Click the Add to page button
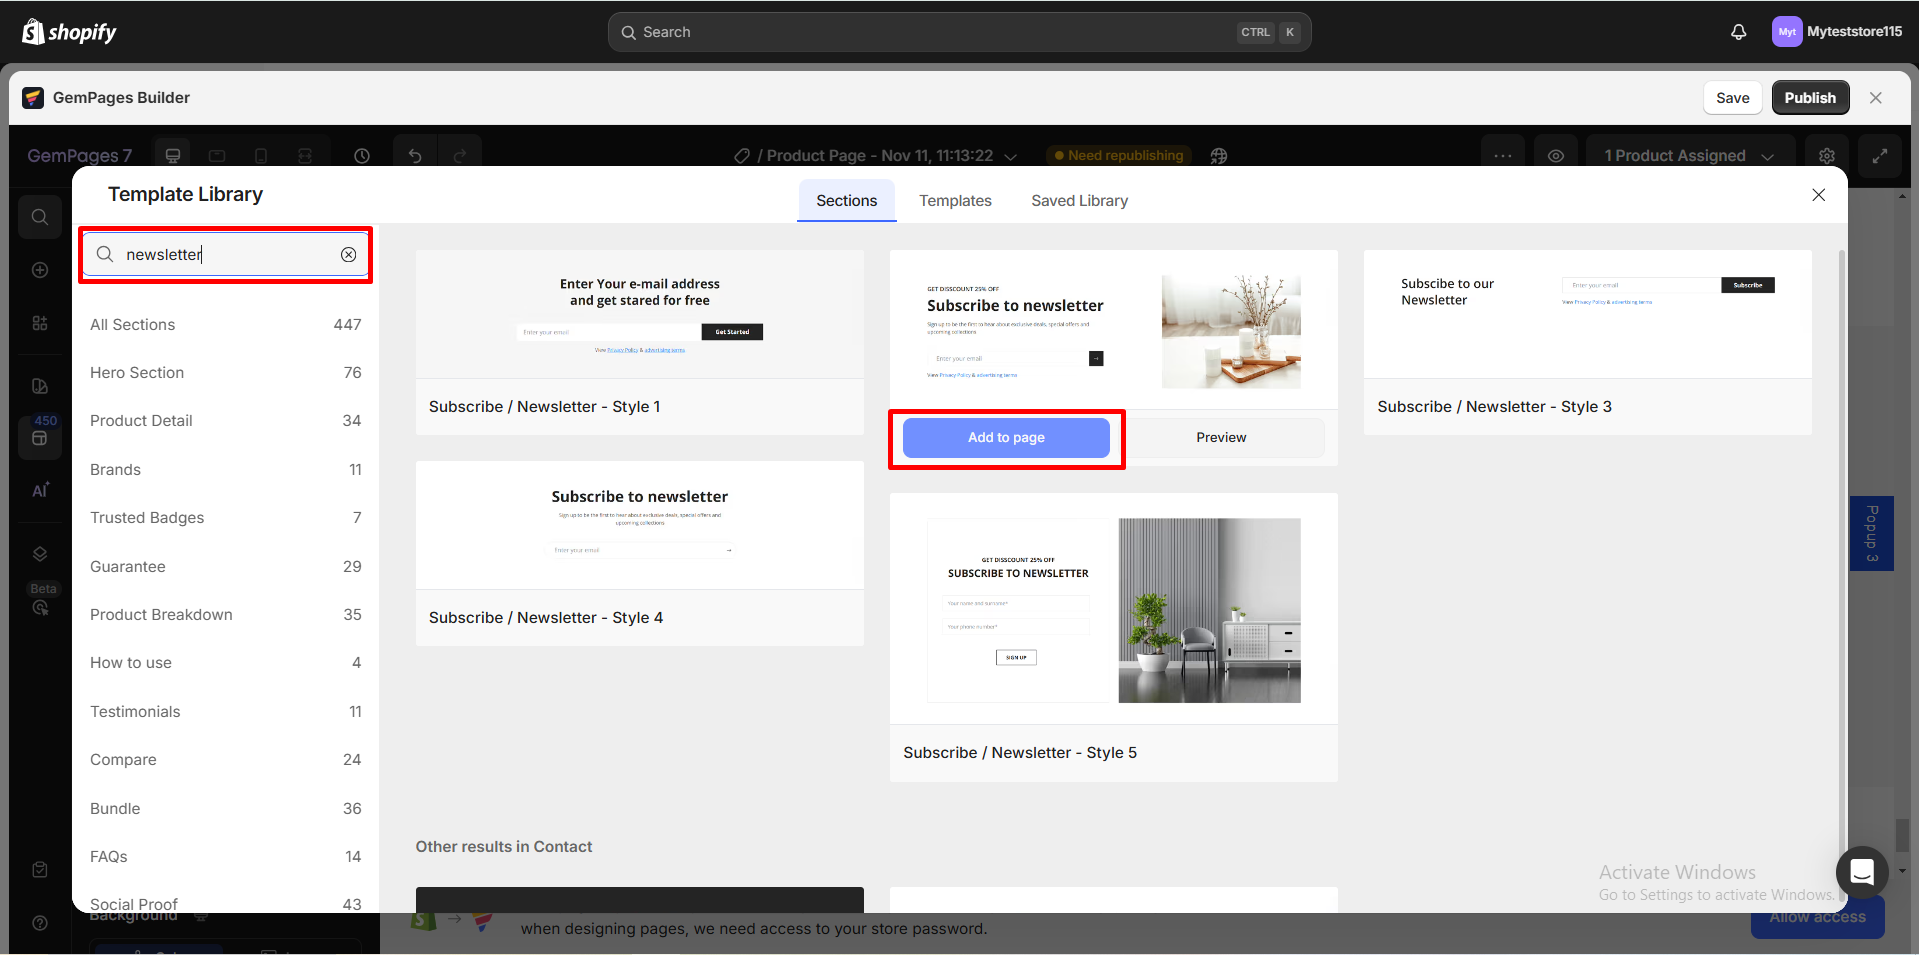The image size is (1919, 955). point(1006,438)
